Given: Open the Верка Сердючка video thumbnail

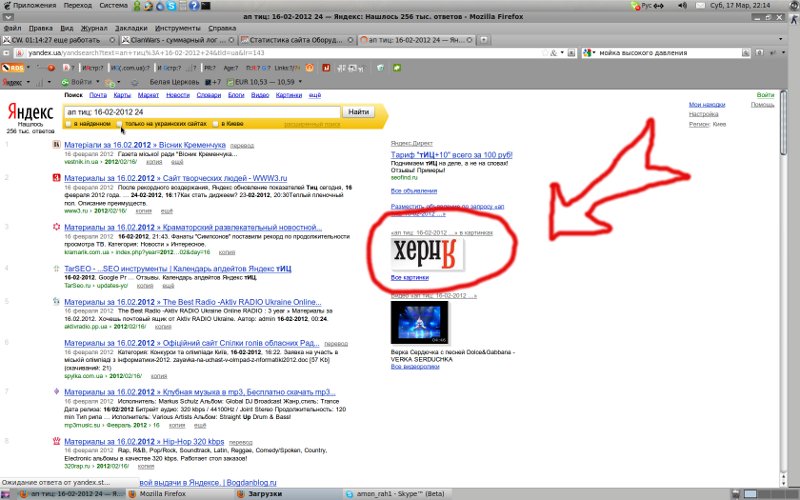Looking at the screenshot, I should (419, 322).
